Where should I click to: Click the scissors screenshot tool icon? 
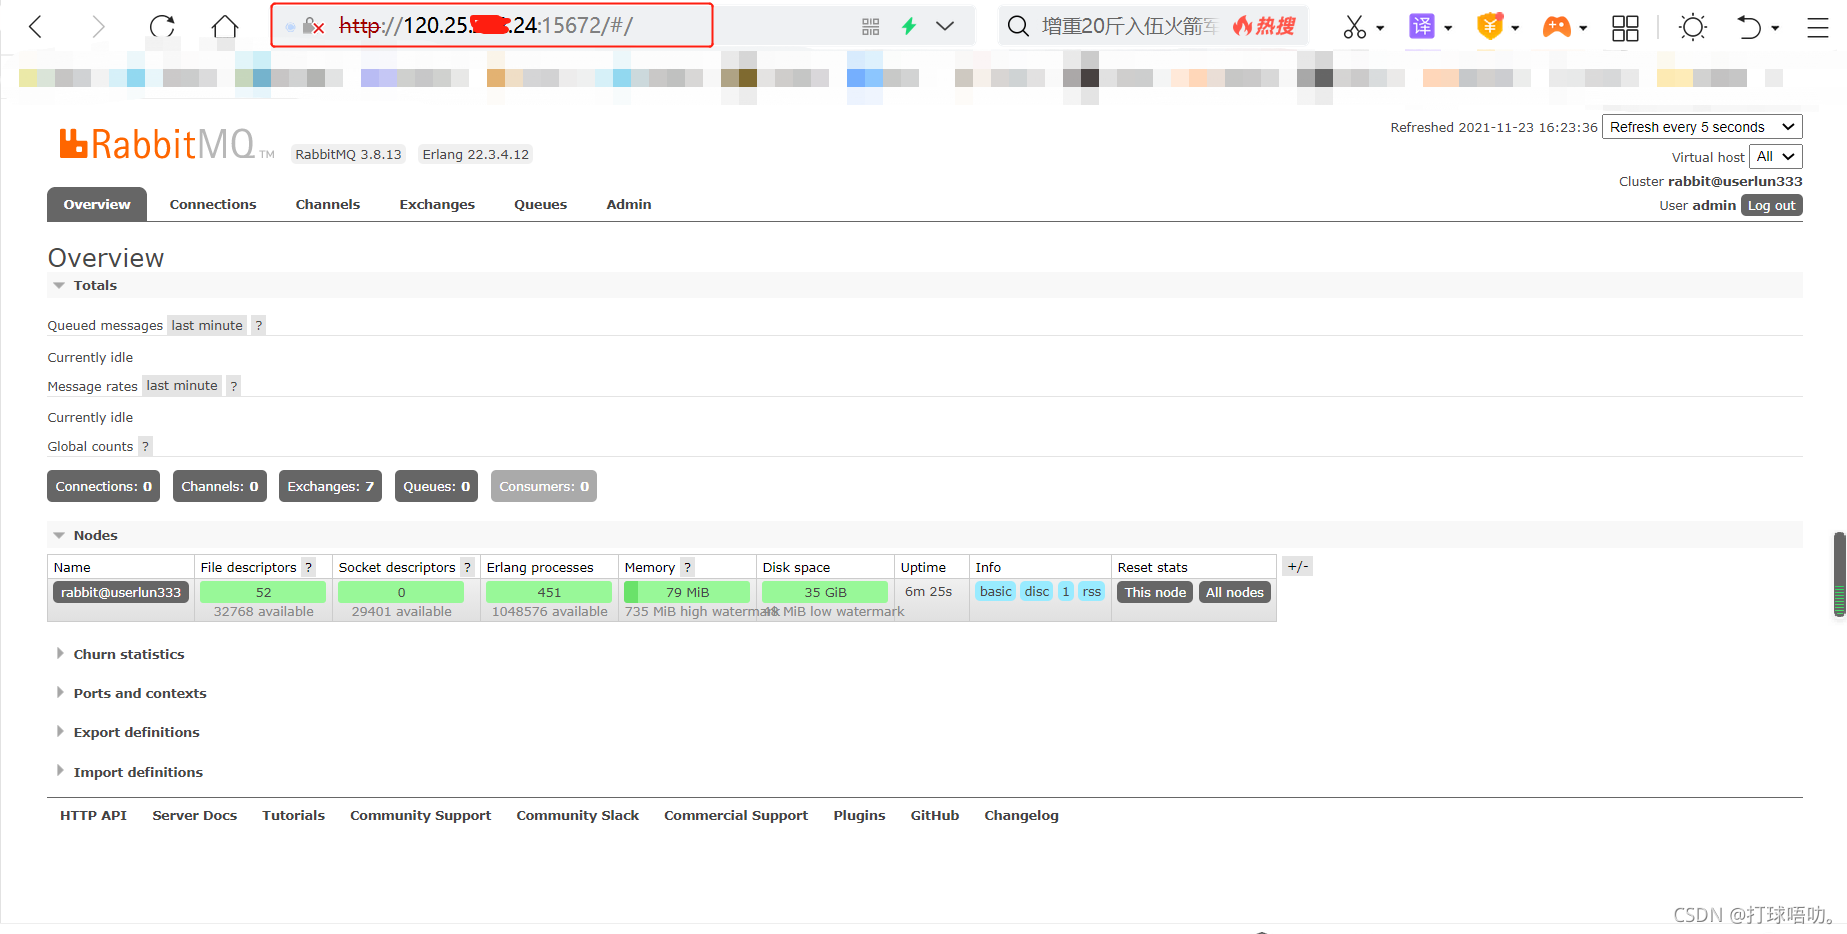pos(1355,27)
